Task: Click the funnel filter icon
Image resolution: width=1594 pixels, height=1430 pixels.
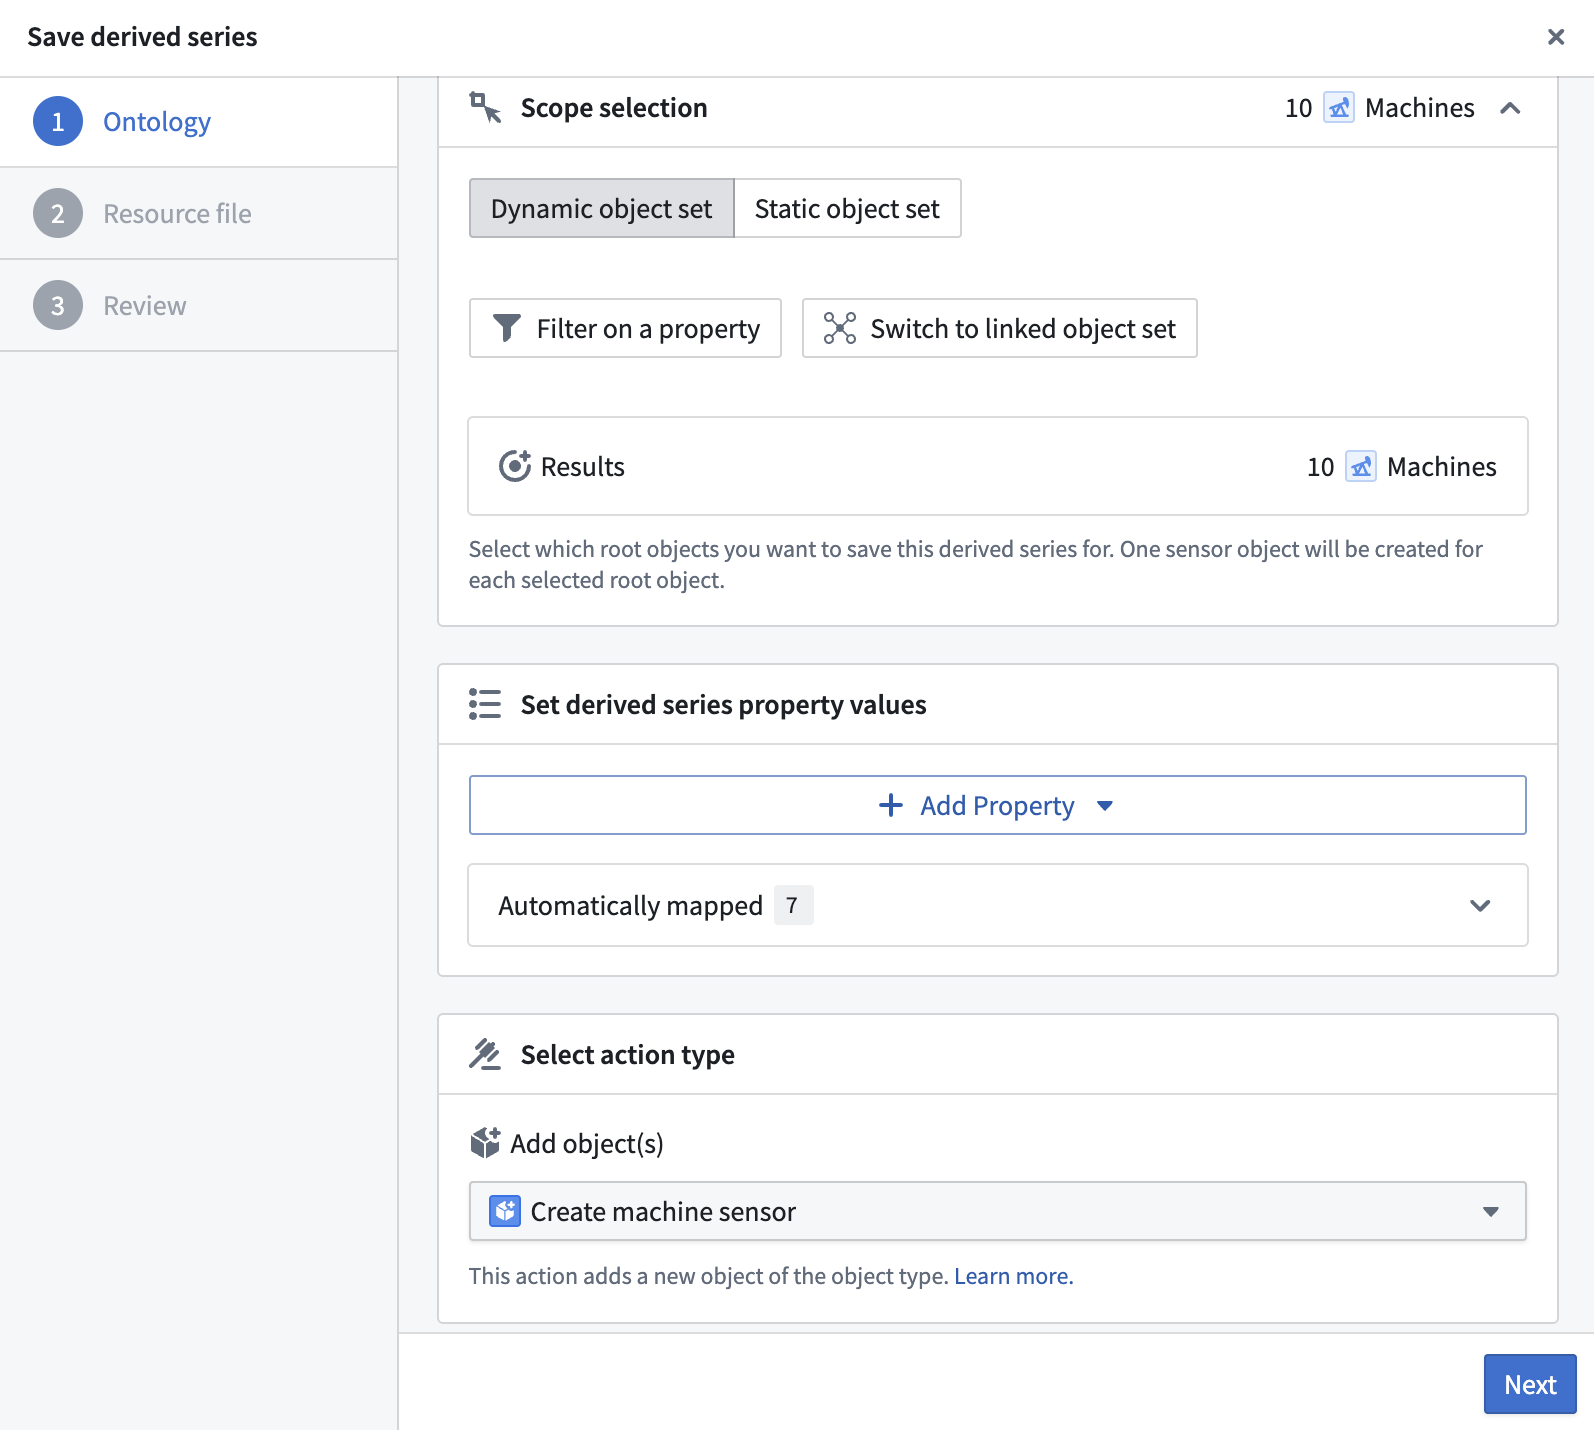Action: tap(507, 328)
